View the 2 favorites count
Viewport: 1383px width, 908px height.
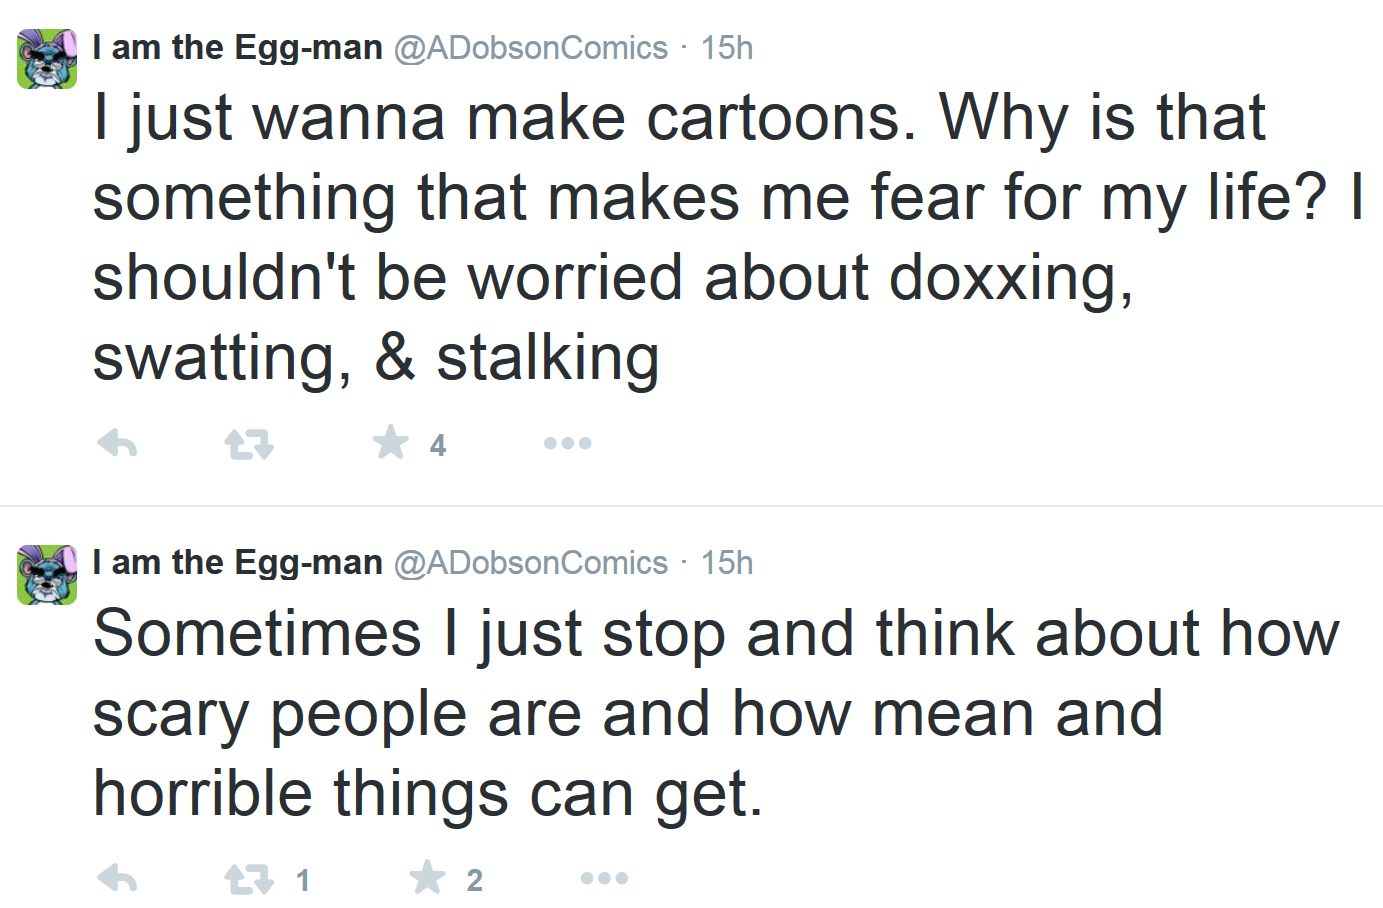click(x=475, y=880)
